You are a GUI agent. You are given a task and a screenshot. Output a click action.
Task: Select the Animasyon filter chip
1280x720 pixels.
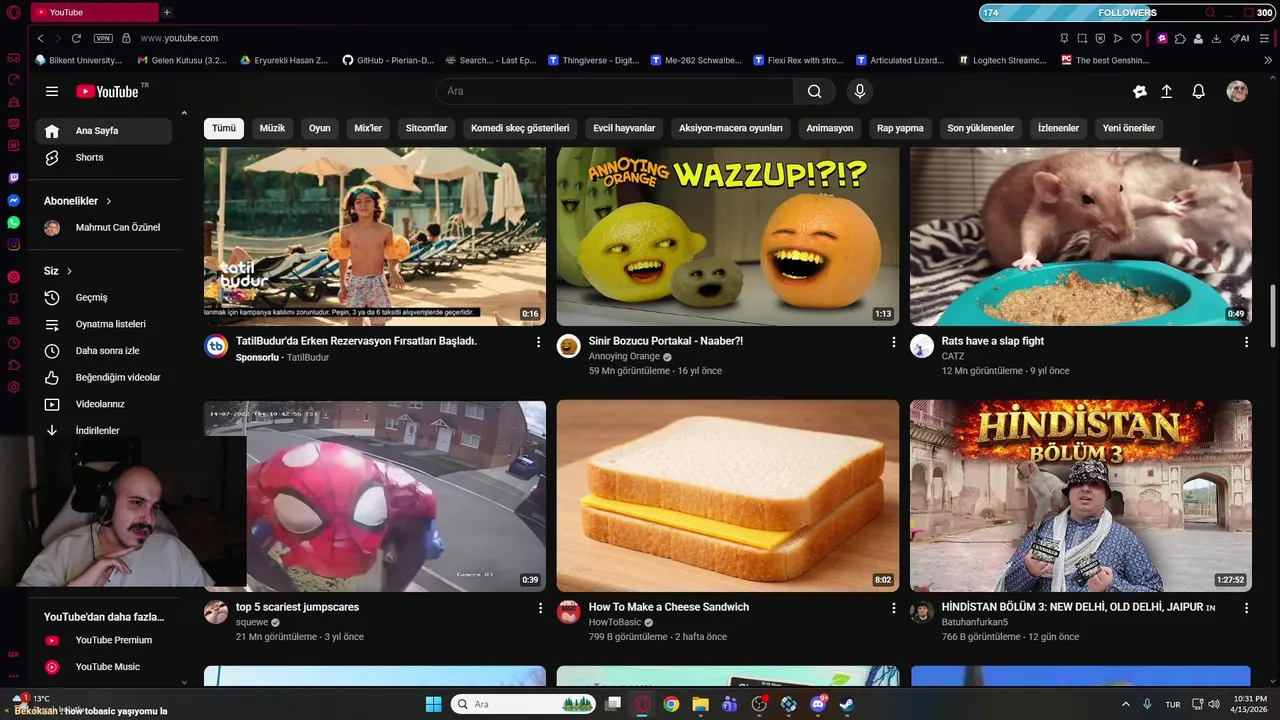tap(830, 128)
